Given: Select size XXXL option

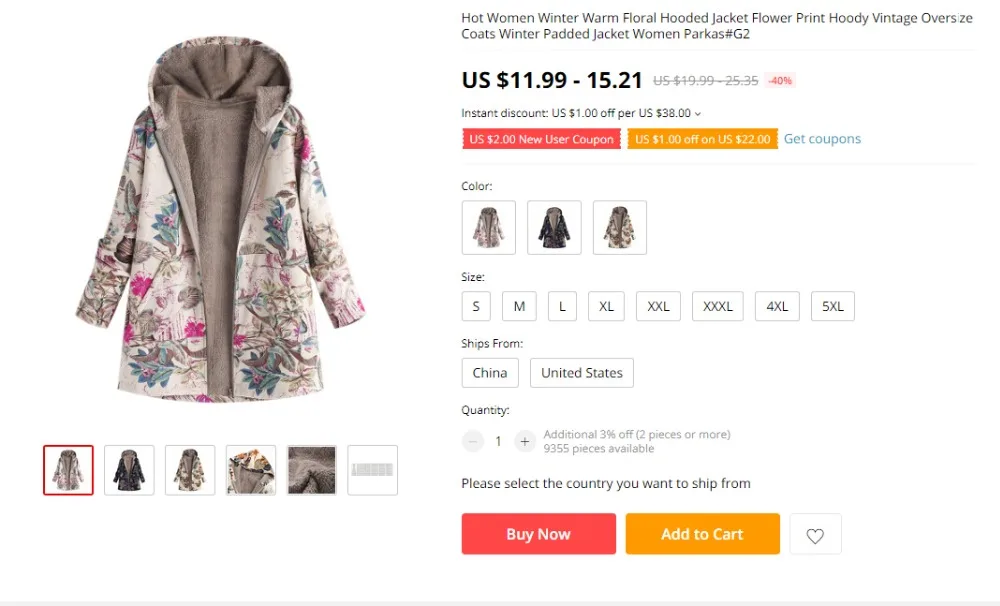Looking at the screenshot, I should [717, 306].
